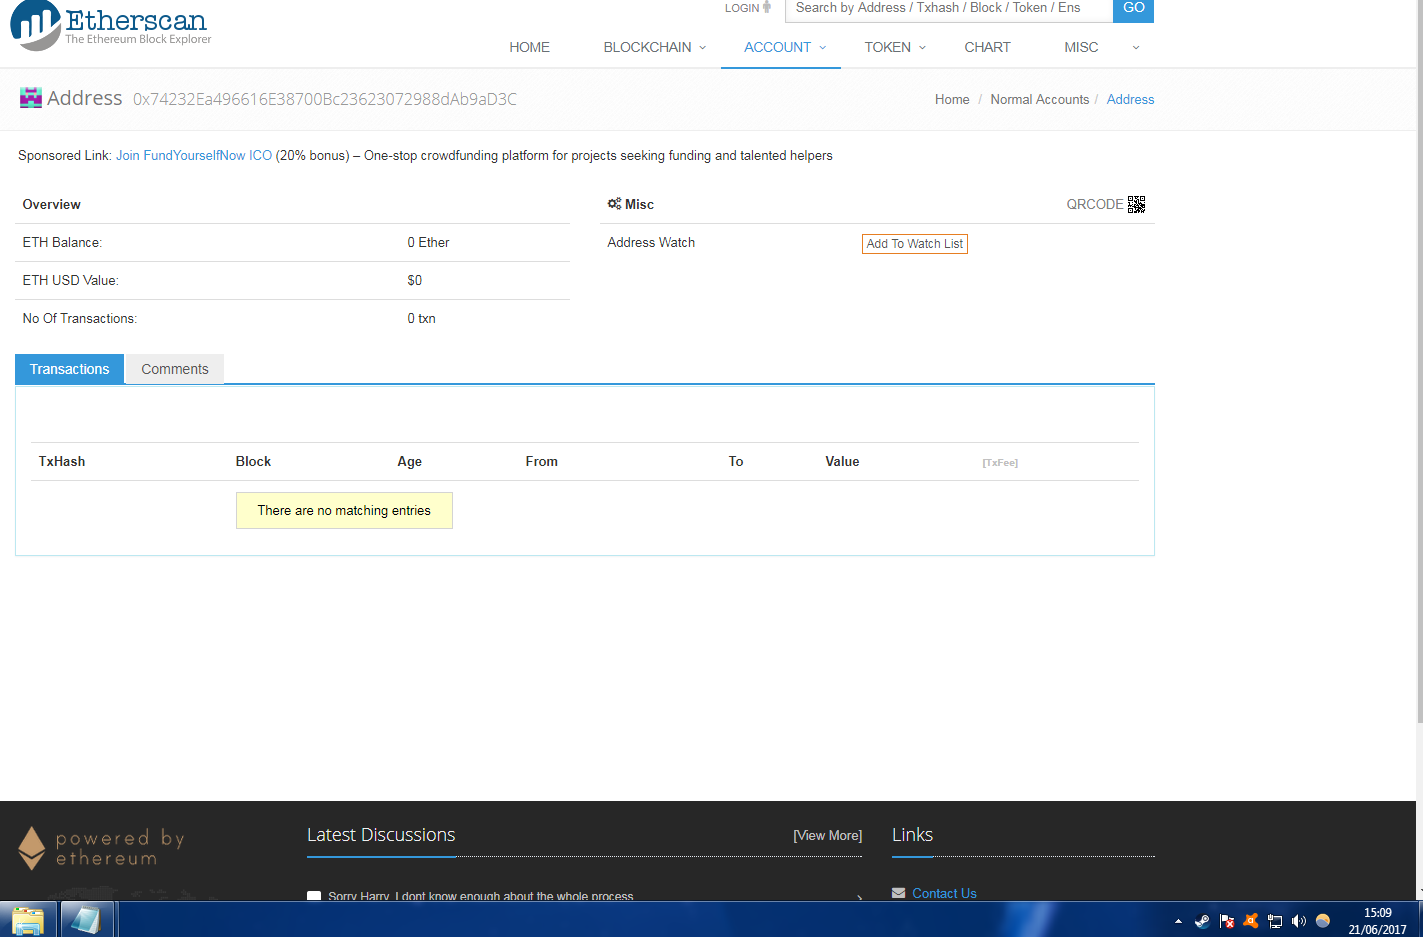
Task: Click the Block column header
Action: click(x=253, y=461)
